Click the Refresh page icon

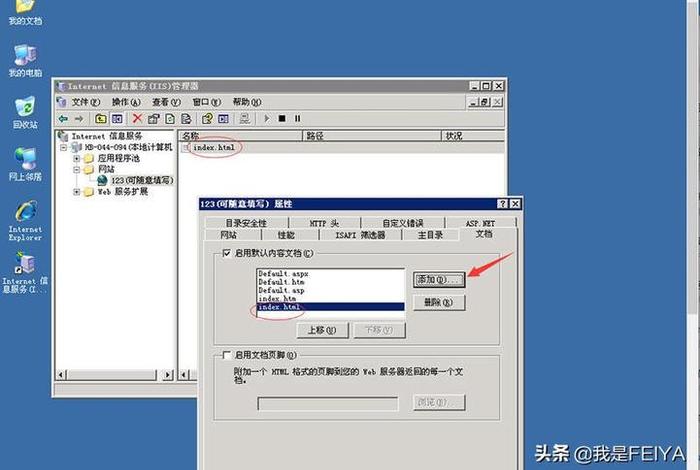coord(170,119)
